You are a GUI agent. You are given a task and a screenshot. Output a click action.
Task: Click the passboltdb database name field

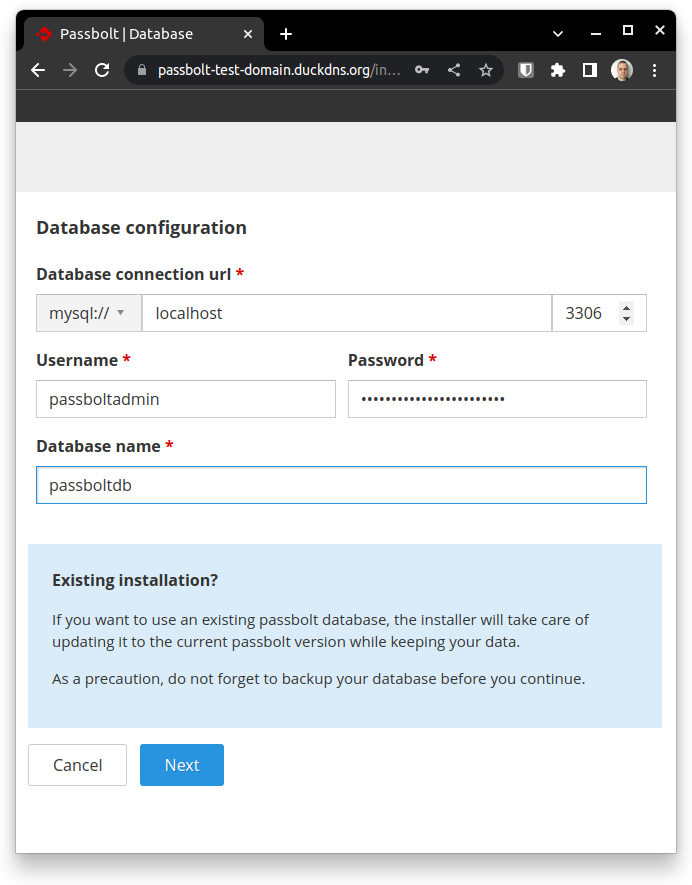tap(341, 485)
